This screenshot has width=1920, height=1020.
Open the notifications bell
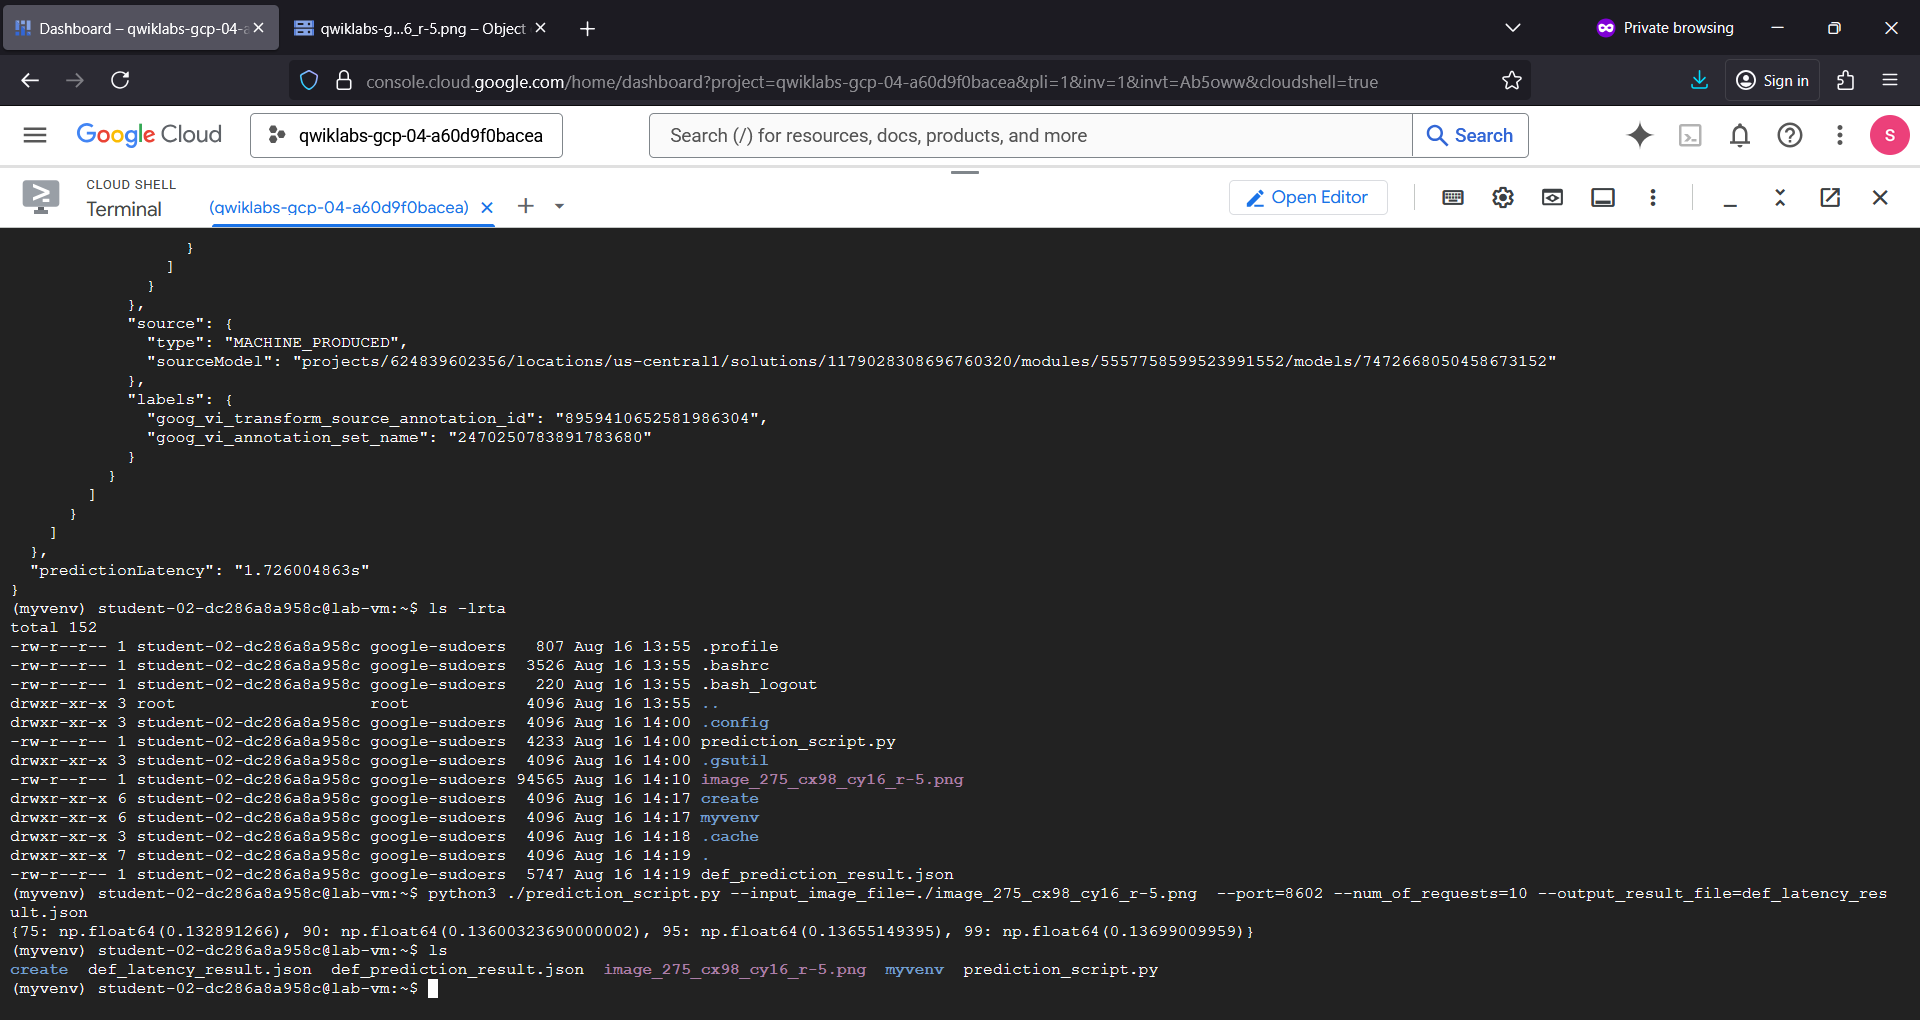[x=1740, y=135]
